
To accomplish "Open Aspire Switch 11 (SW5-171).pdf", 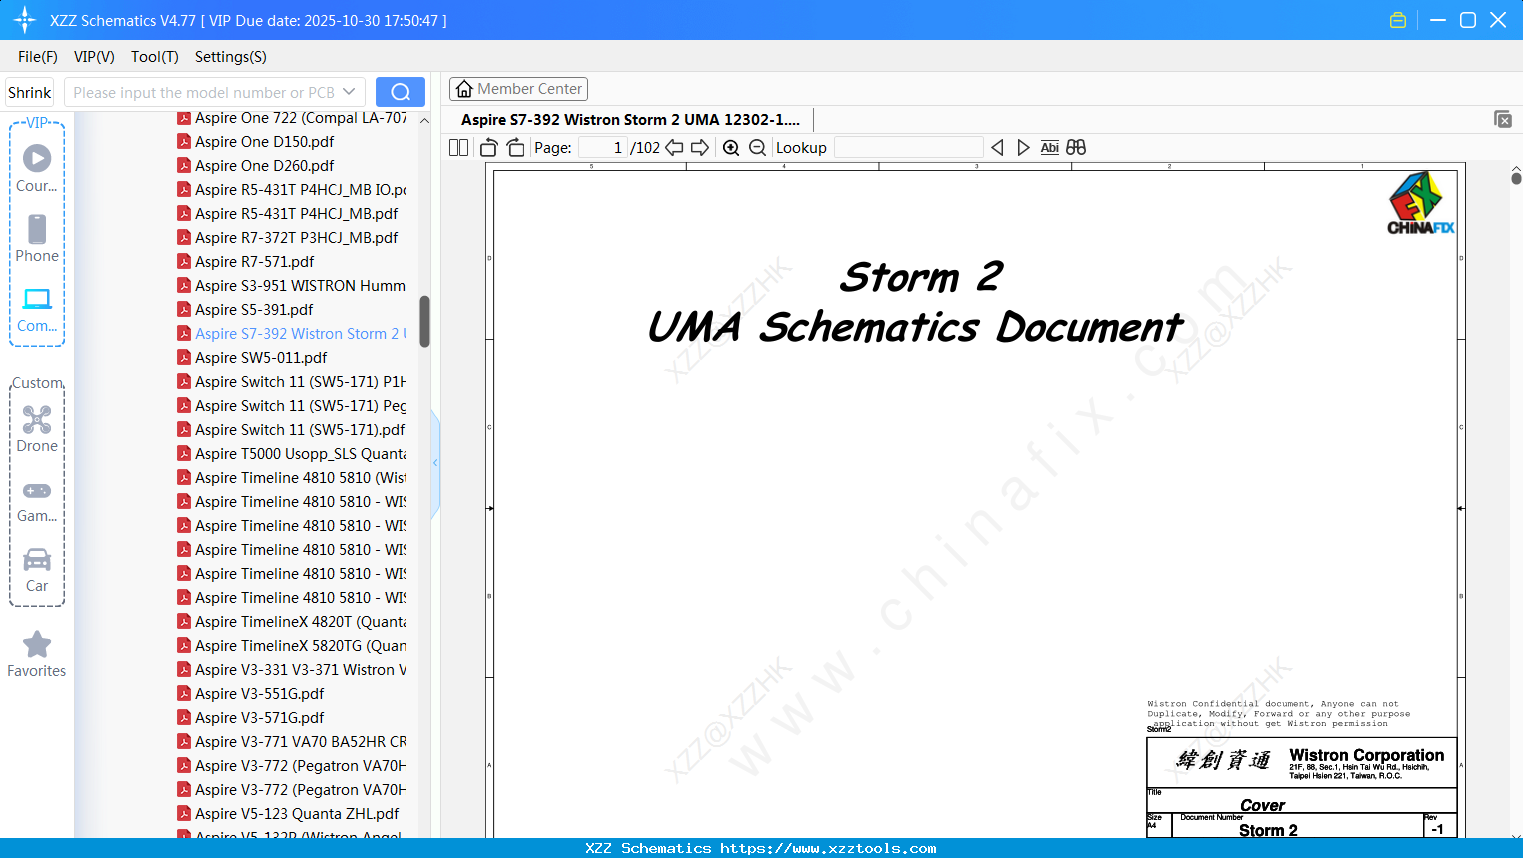I will pos(292,430).
